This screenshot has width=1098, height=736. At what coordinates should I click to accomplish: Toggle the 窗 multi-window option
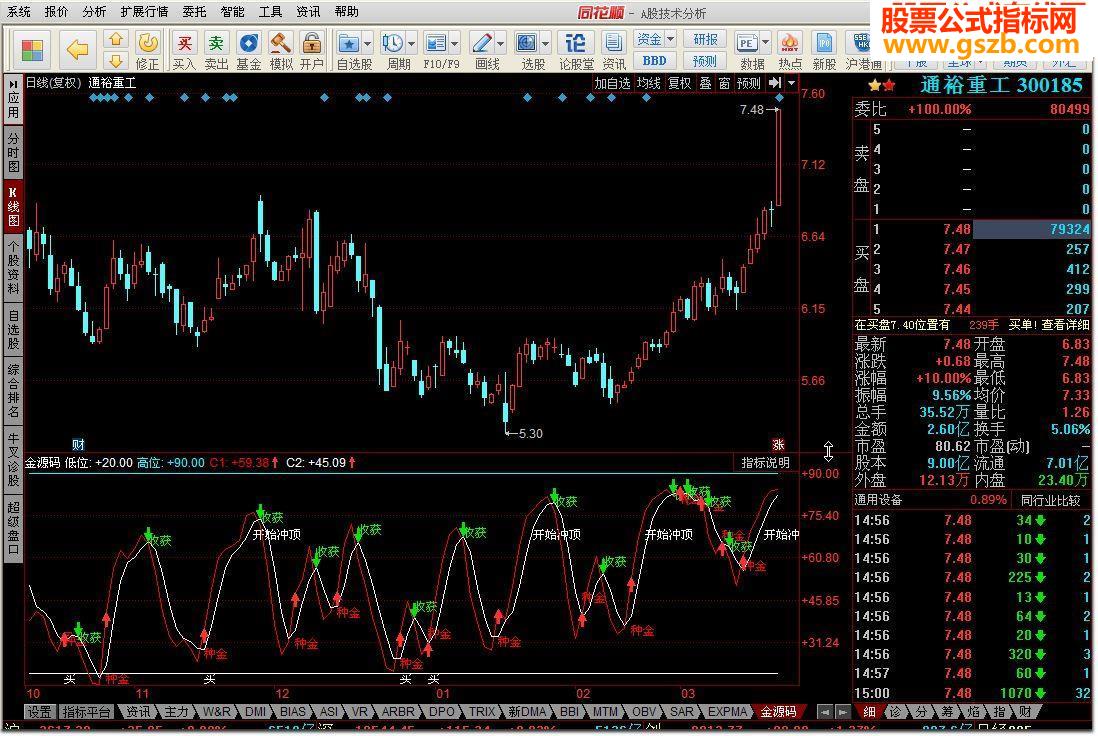[x=724, y=83]
